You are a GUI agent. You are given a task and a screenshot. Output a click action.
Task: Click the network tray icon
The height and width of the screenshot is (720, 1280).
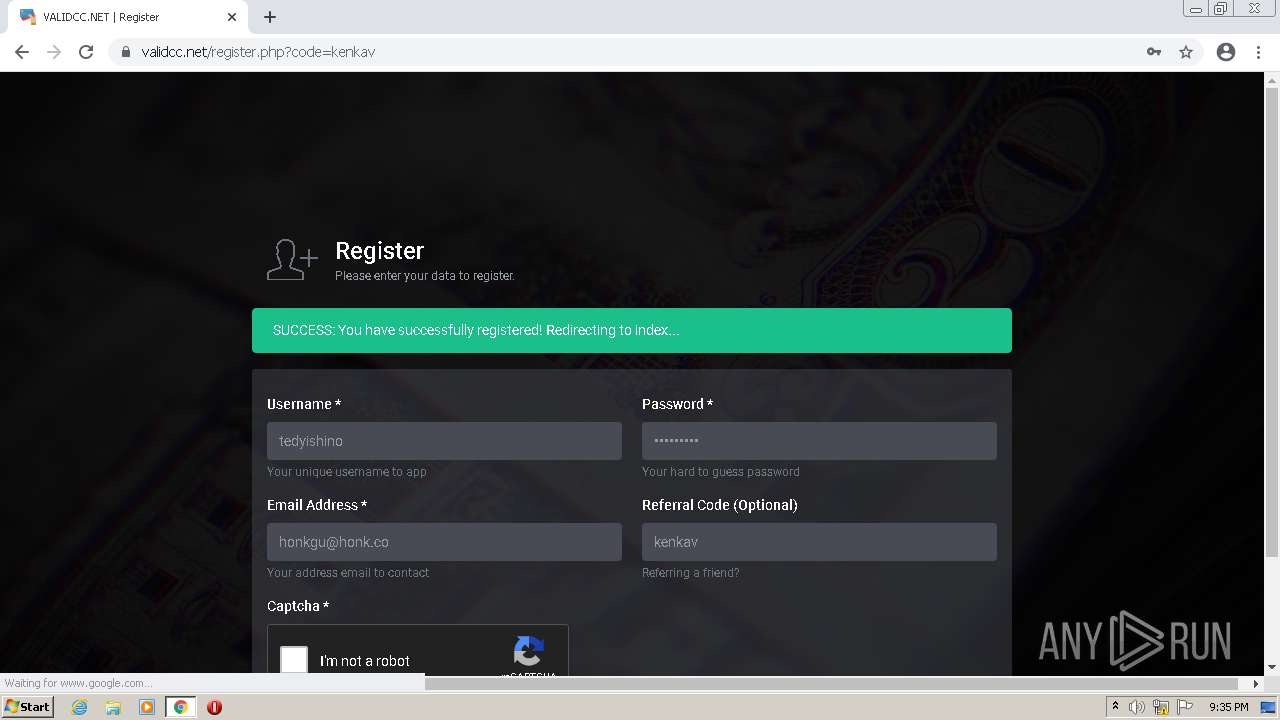1161,707
